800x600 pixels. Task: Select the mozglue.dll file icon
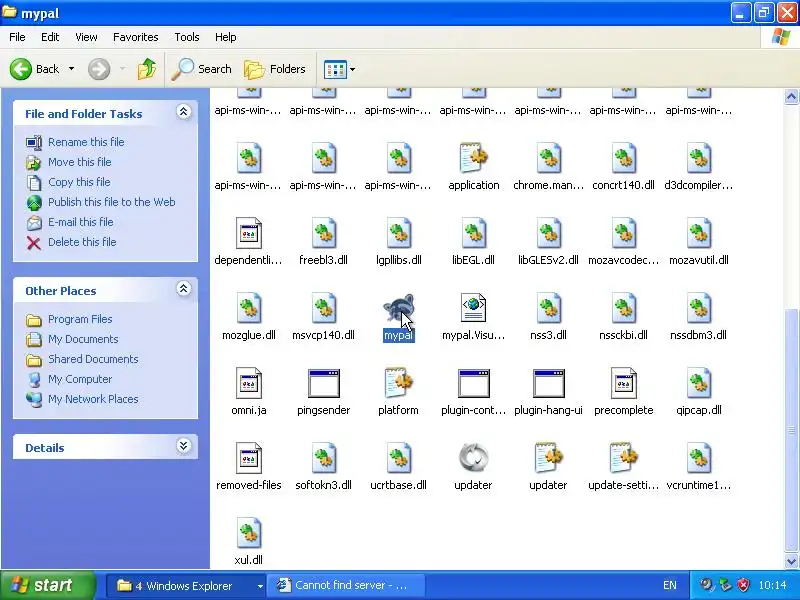coord(248,308)
